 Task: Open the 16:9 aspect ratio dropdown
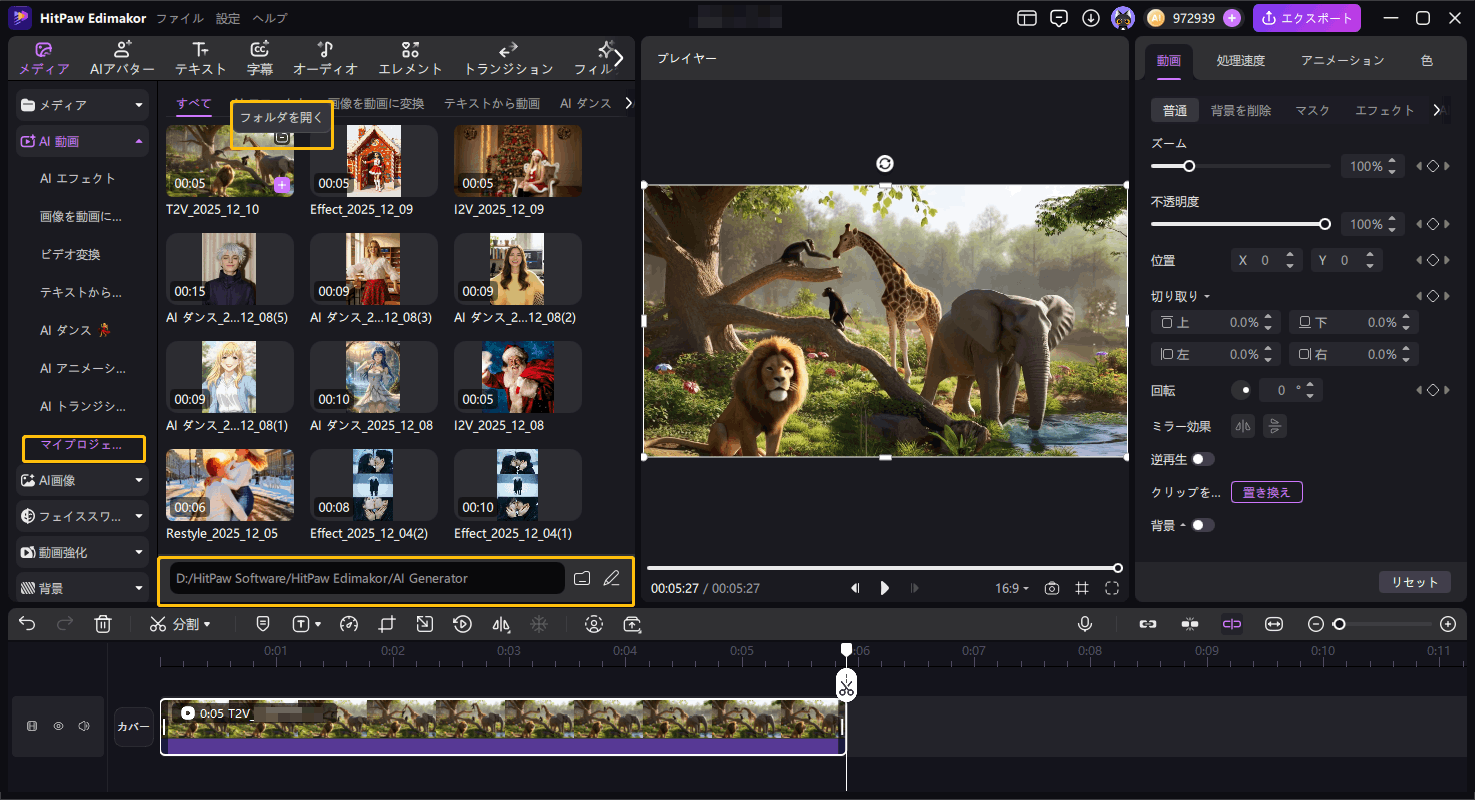[1012, 588]
